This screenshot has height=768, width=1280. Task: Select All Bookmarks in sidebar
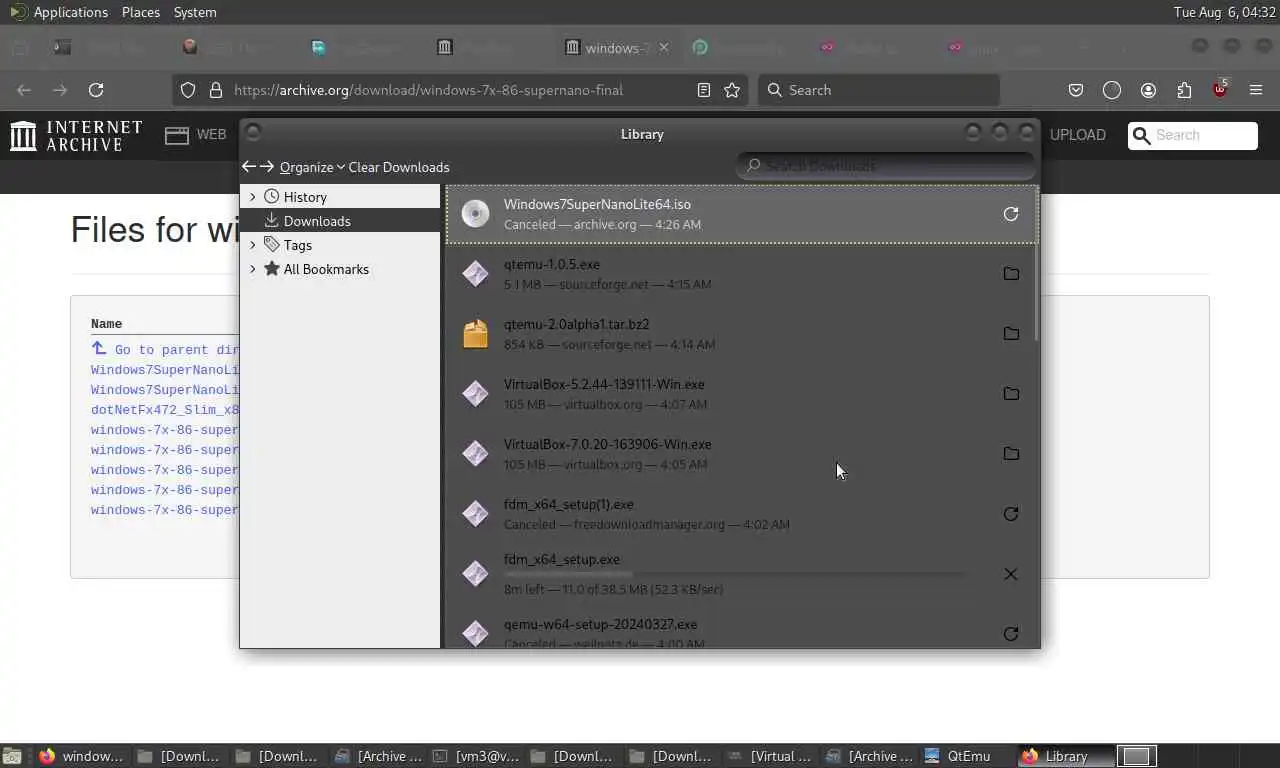click(x=340, y=269)
